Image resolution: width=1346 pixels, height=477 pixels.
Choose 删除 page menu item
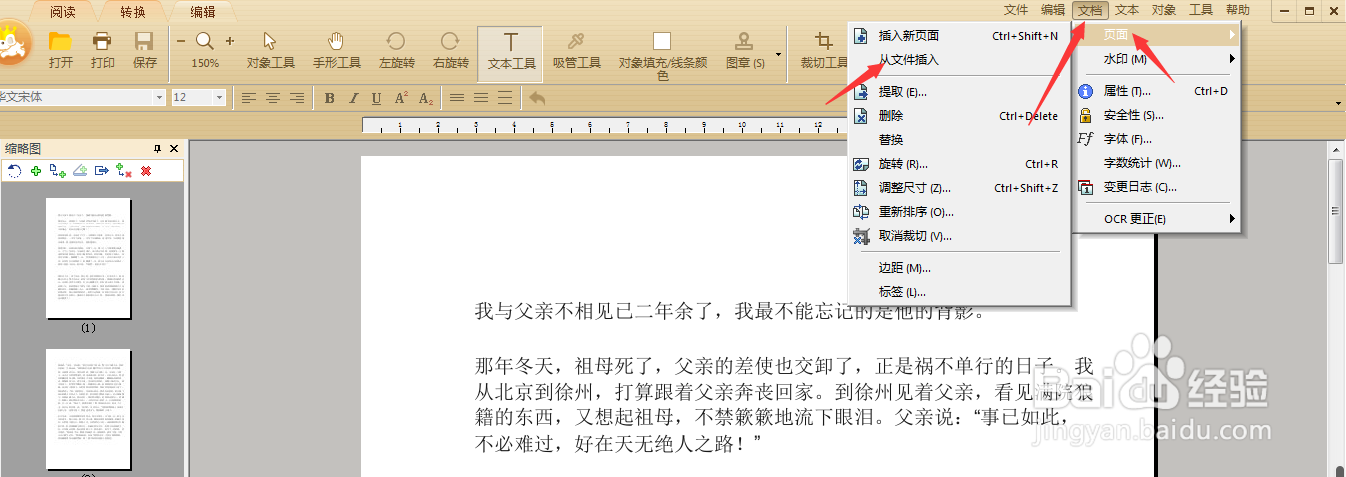(x=959, y=116)
